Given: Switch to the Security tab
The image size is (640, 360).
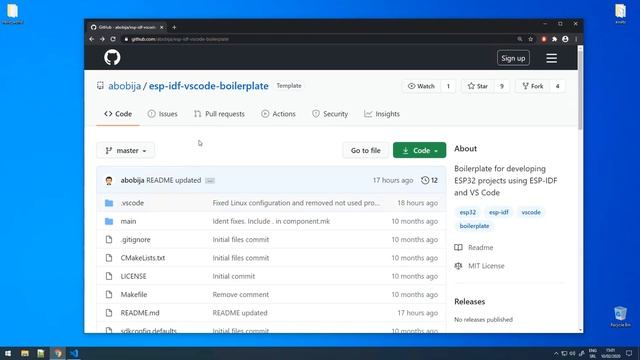Looking at the screenshot, I should [330, 114].
